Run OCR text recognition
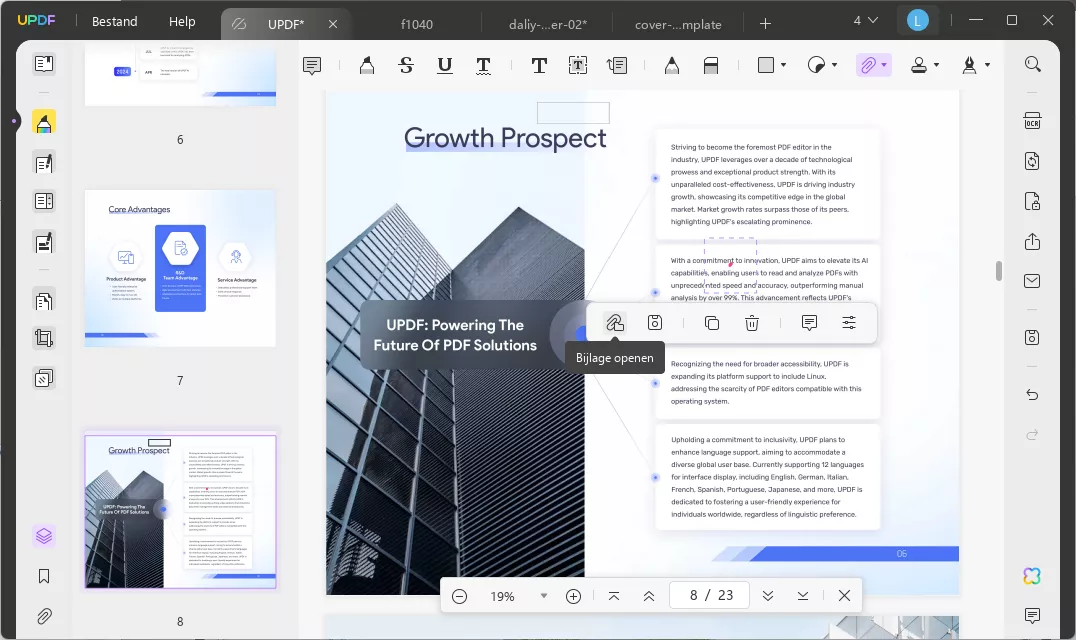Image resolution: width=1076 pixels, height=640 pixels. (1033, 121)
